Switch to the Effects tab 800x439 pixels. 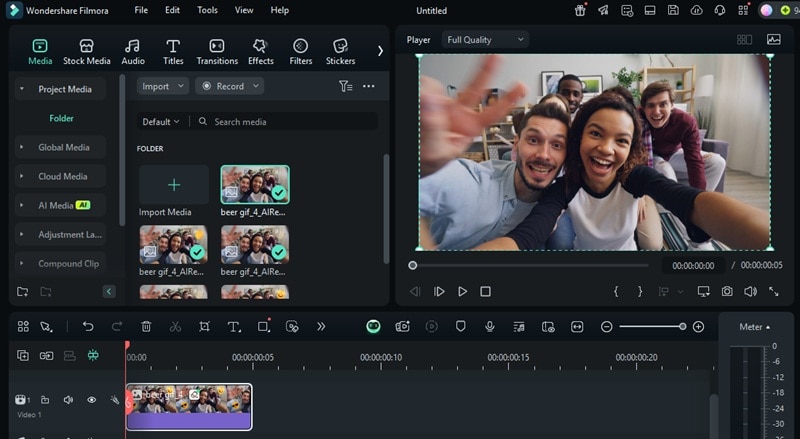click(x=261, y=52)
